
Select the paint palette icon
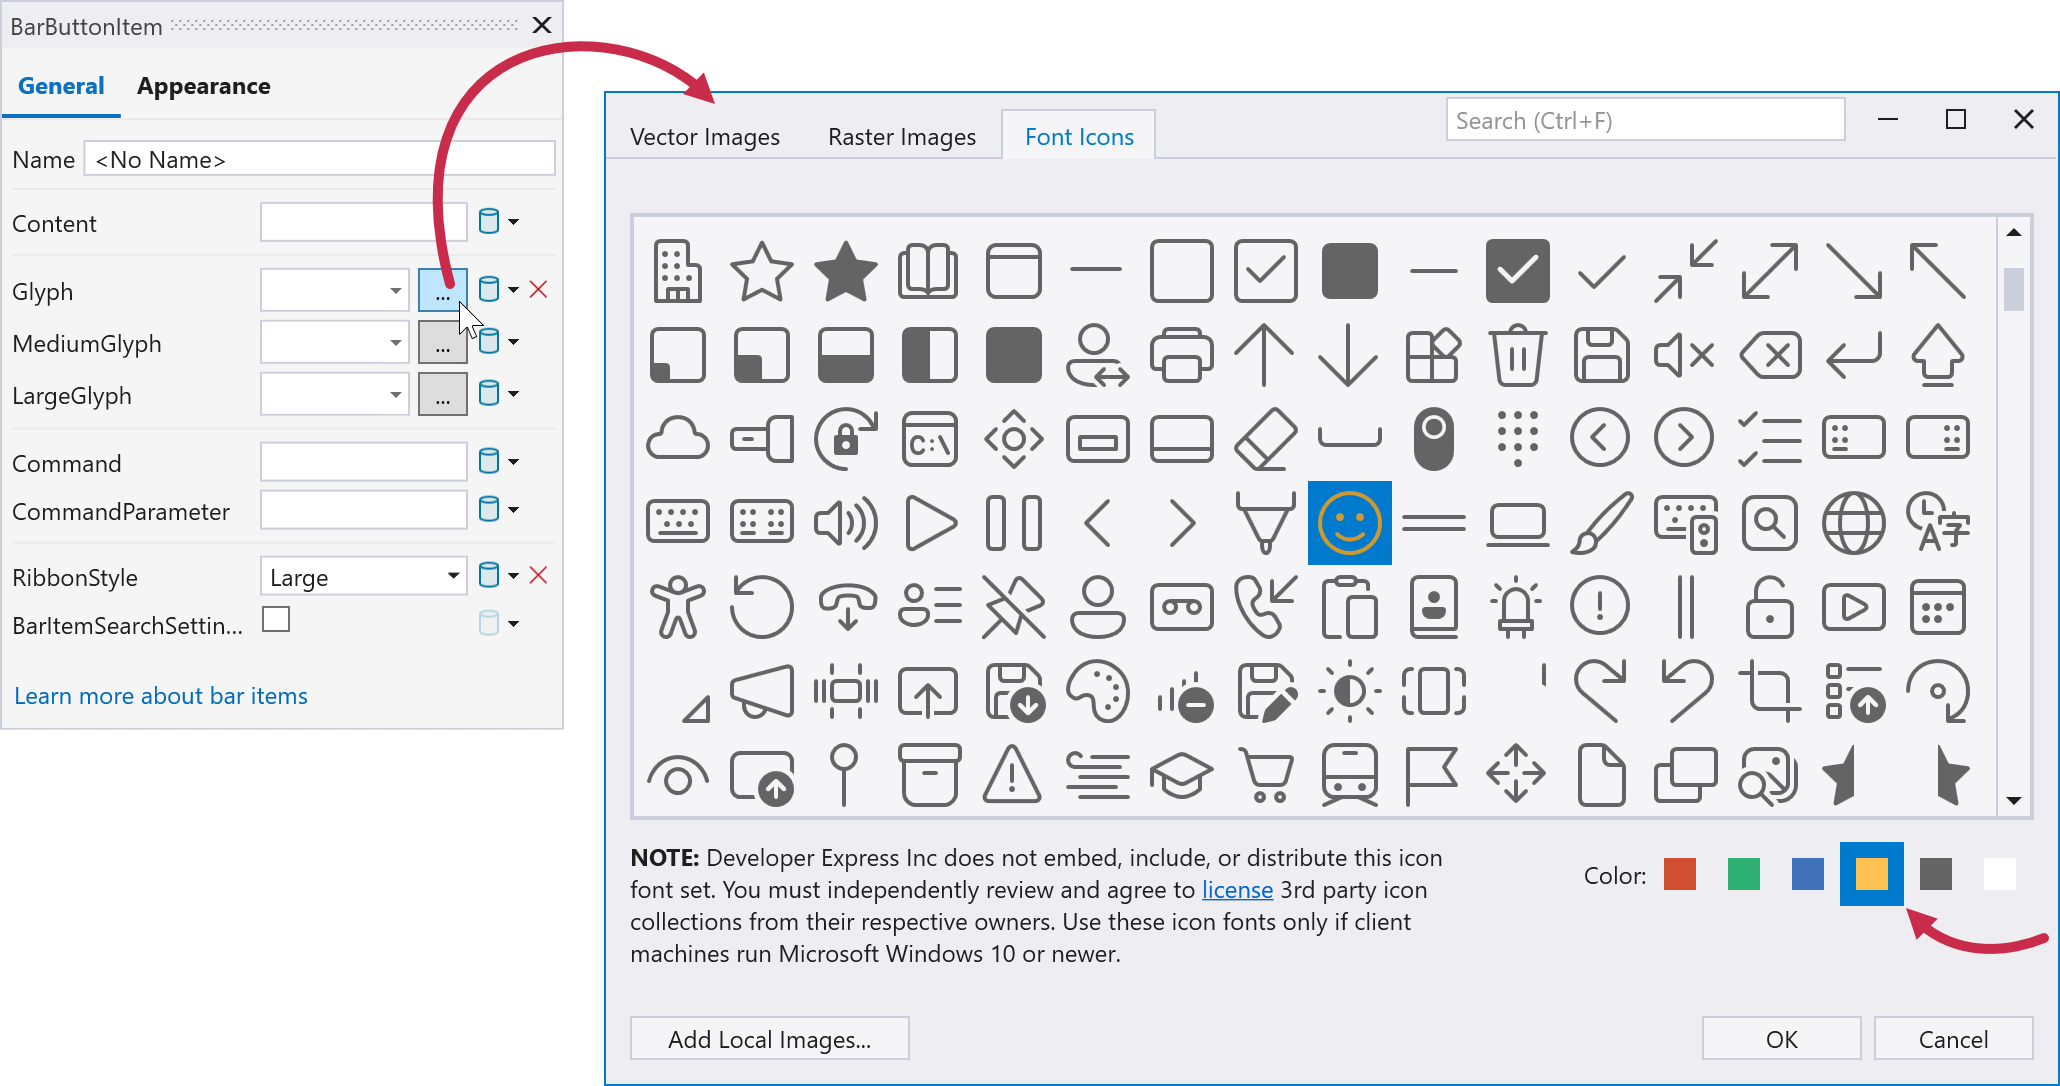click(x=1097, y=691)
